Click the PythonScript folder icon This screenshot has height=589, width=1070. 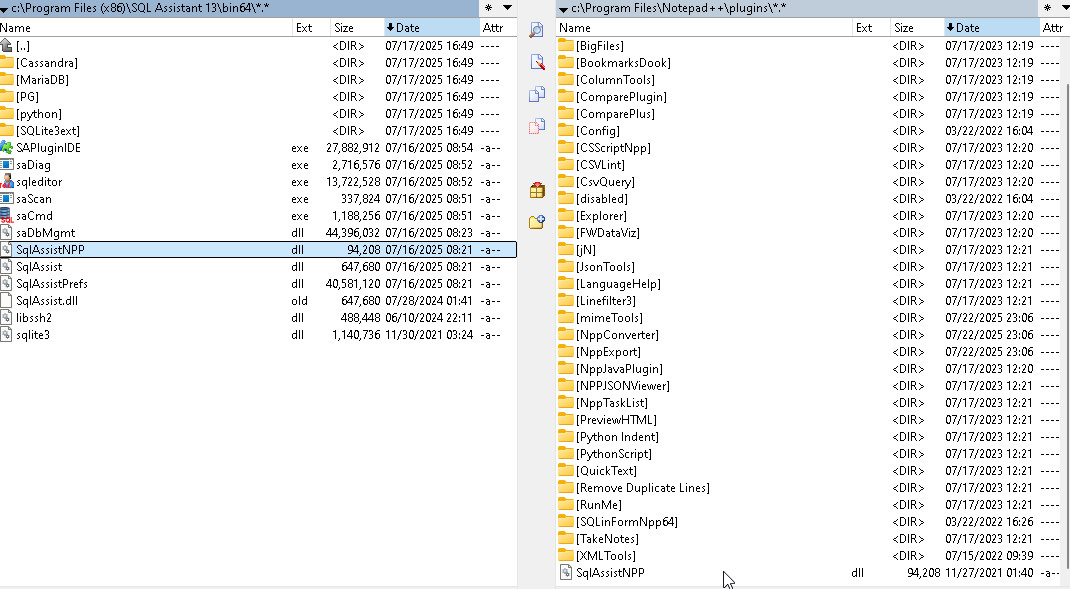566,454
